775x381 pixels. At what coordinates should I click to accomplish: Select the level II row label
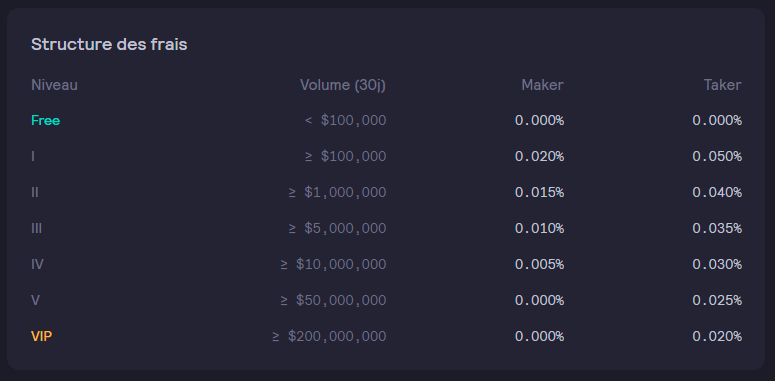pos(35,193)
